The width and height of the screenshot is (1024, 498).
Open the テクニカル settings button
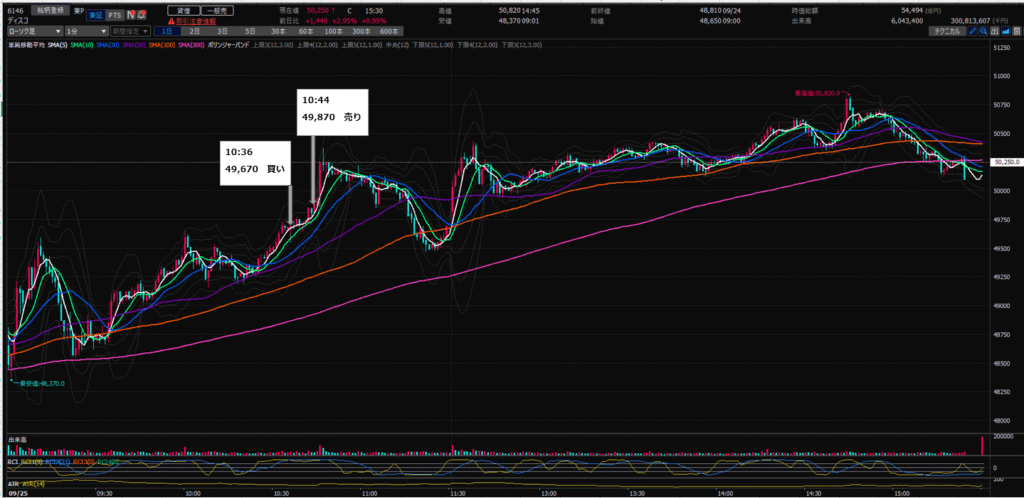coord(945,32)
